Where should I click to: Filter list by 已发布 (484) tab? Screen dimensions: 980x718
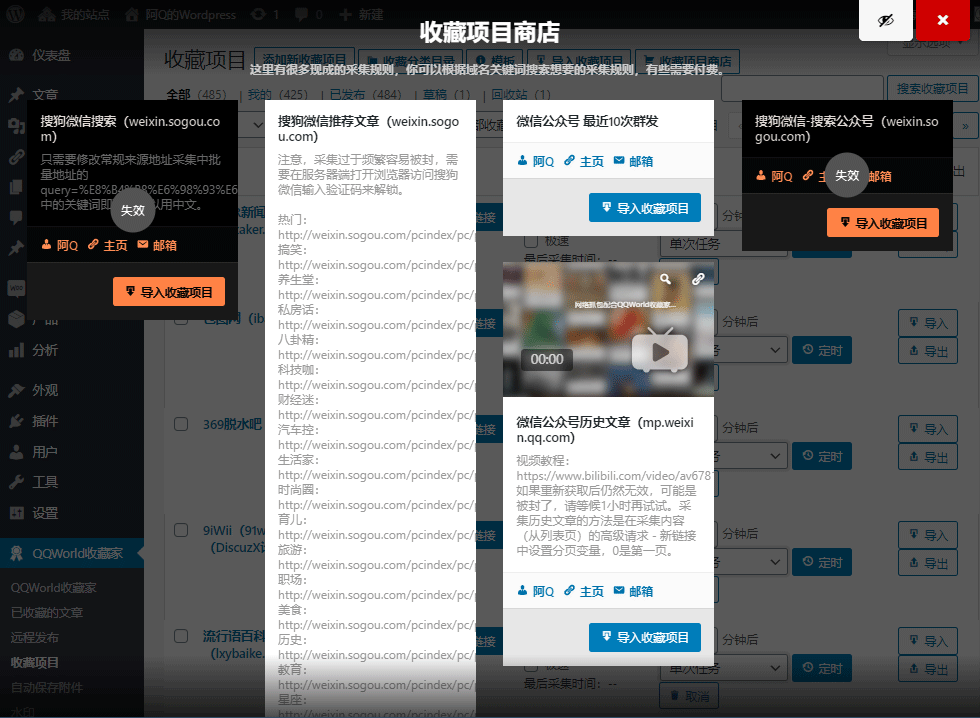coord(366,94)
